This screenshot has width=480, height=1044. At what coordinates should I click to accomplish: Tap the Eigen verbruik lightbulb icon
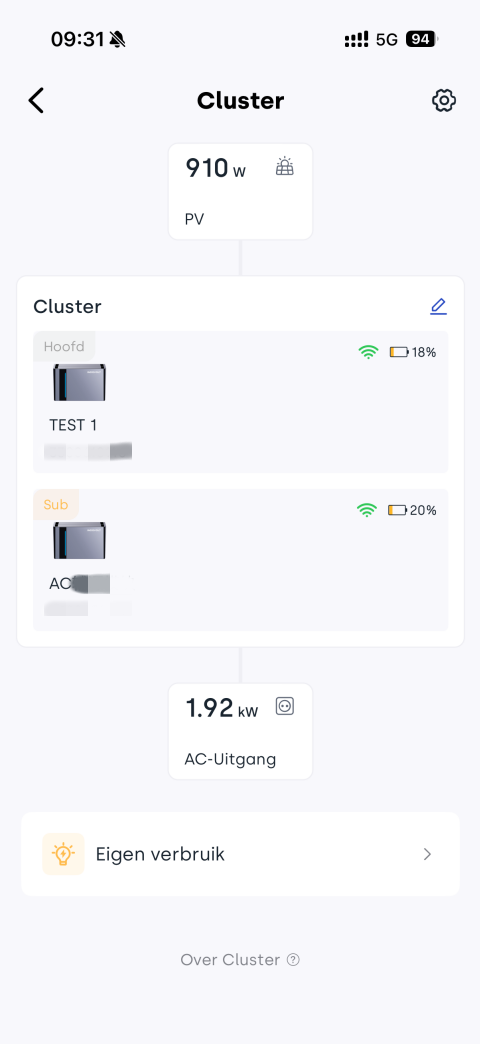[63, 854]
